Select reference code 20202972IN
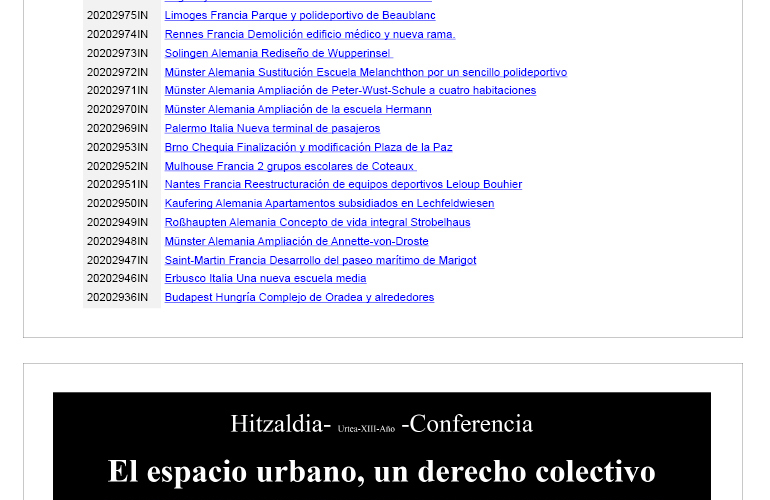770x500 pixels. pyautogui.click(x=117, y=72)
